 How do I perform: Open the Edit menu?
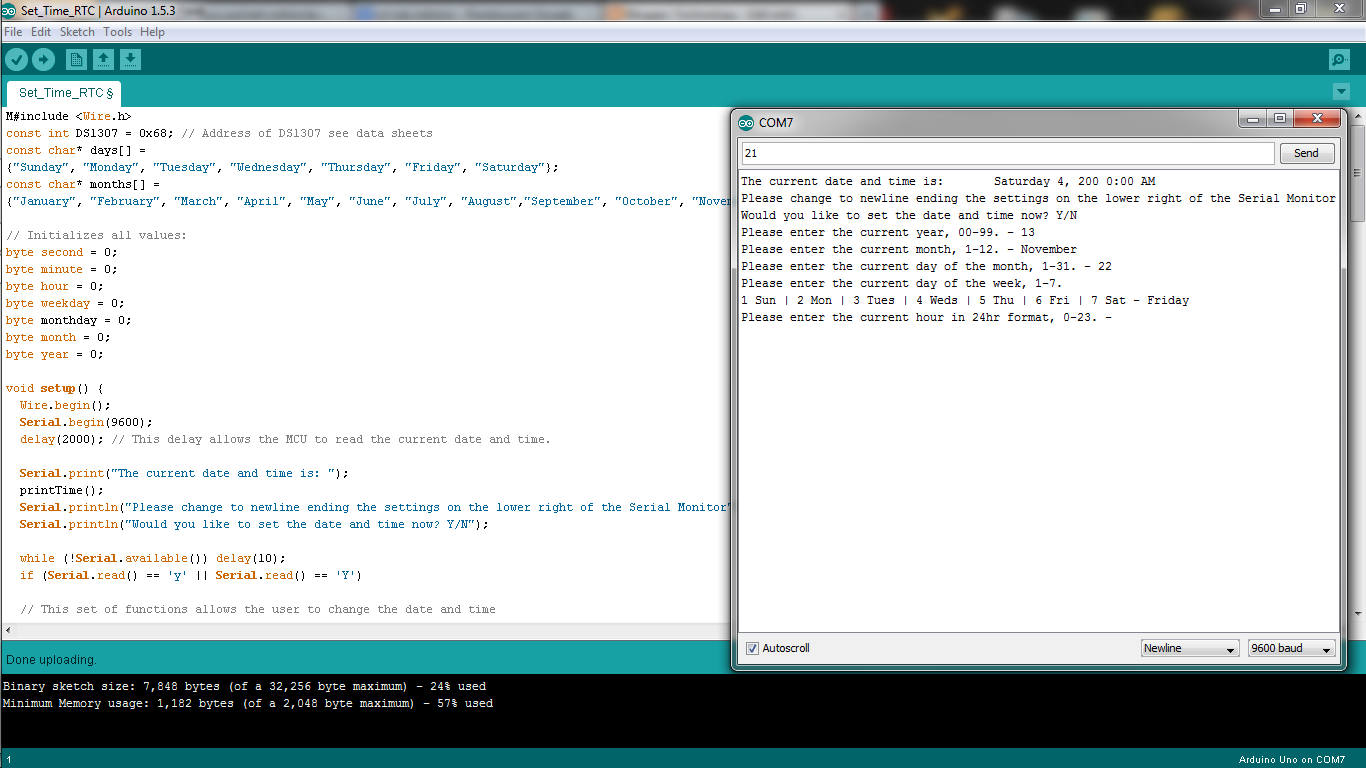pos(41,32)
